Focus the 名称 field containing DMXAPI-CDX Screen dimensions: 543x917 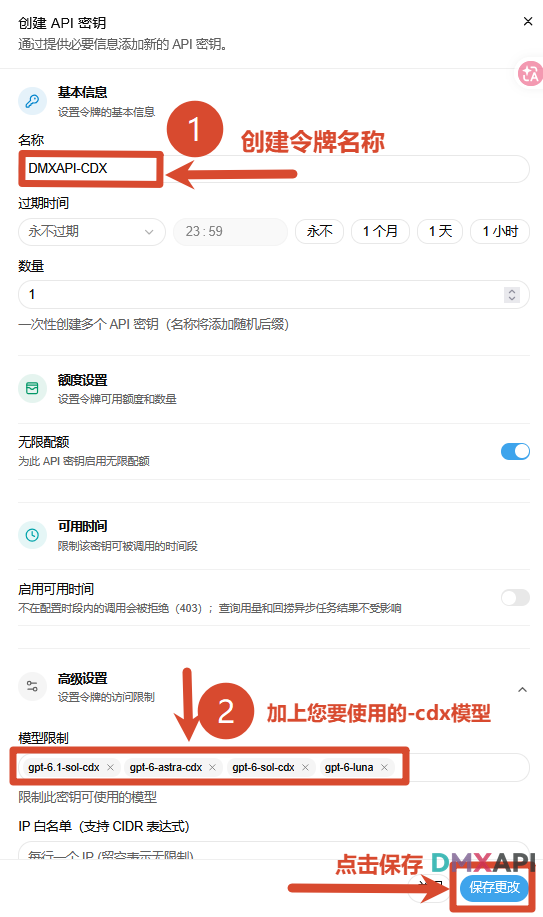[274, 169]
